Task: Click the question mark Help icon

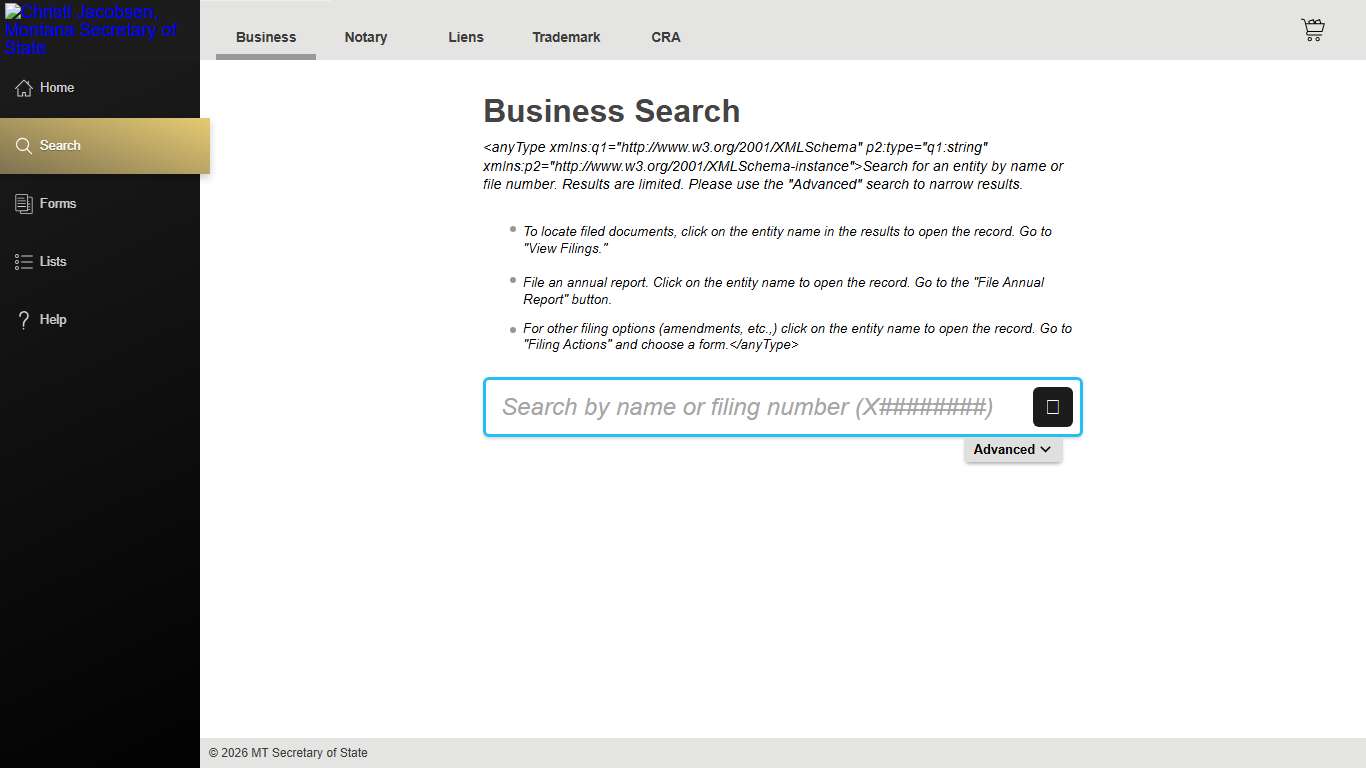Action: (x=24, y=320)
